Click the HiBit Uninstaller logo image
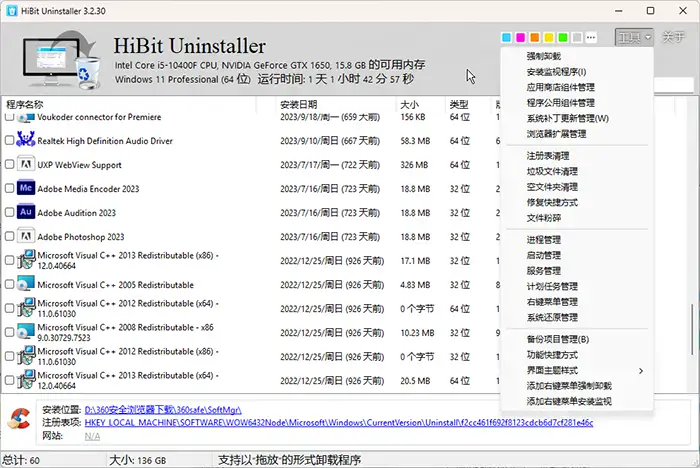This screenshot has height=468, width=700. (x=62, y=59)
